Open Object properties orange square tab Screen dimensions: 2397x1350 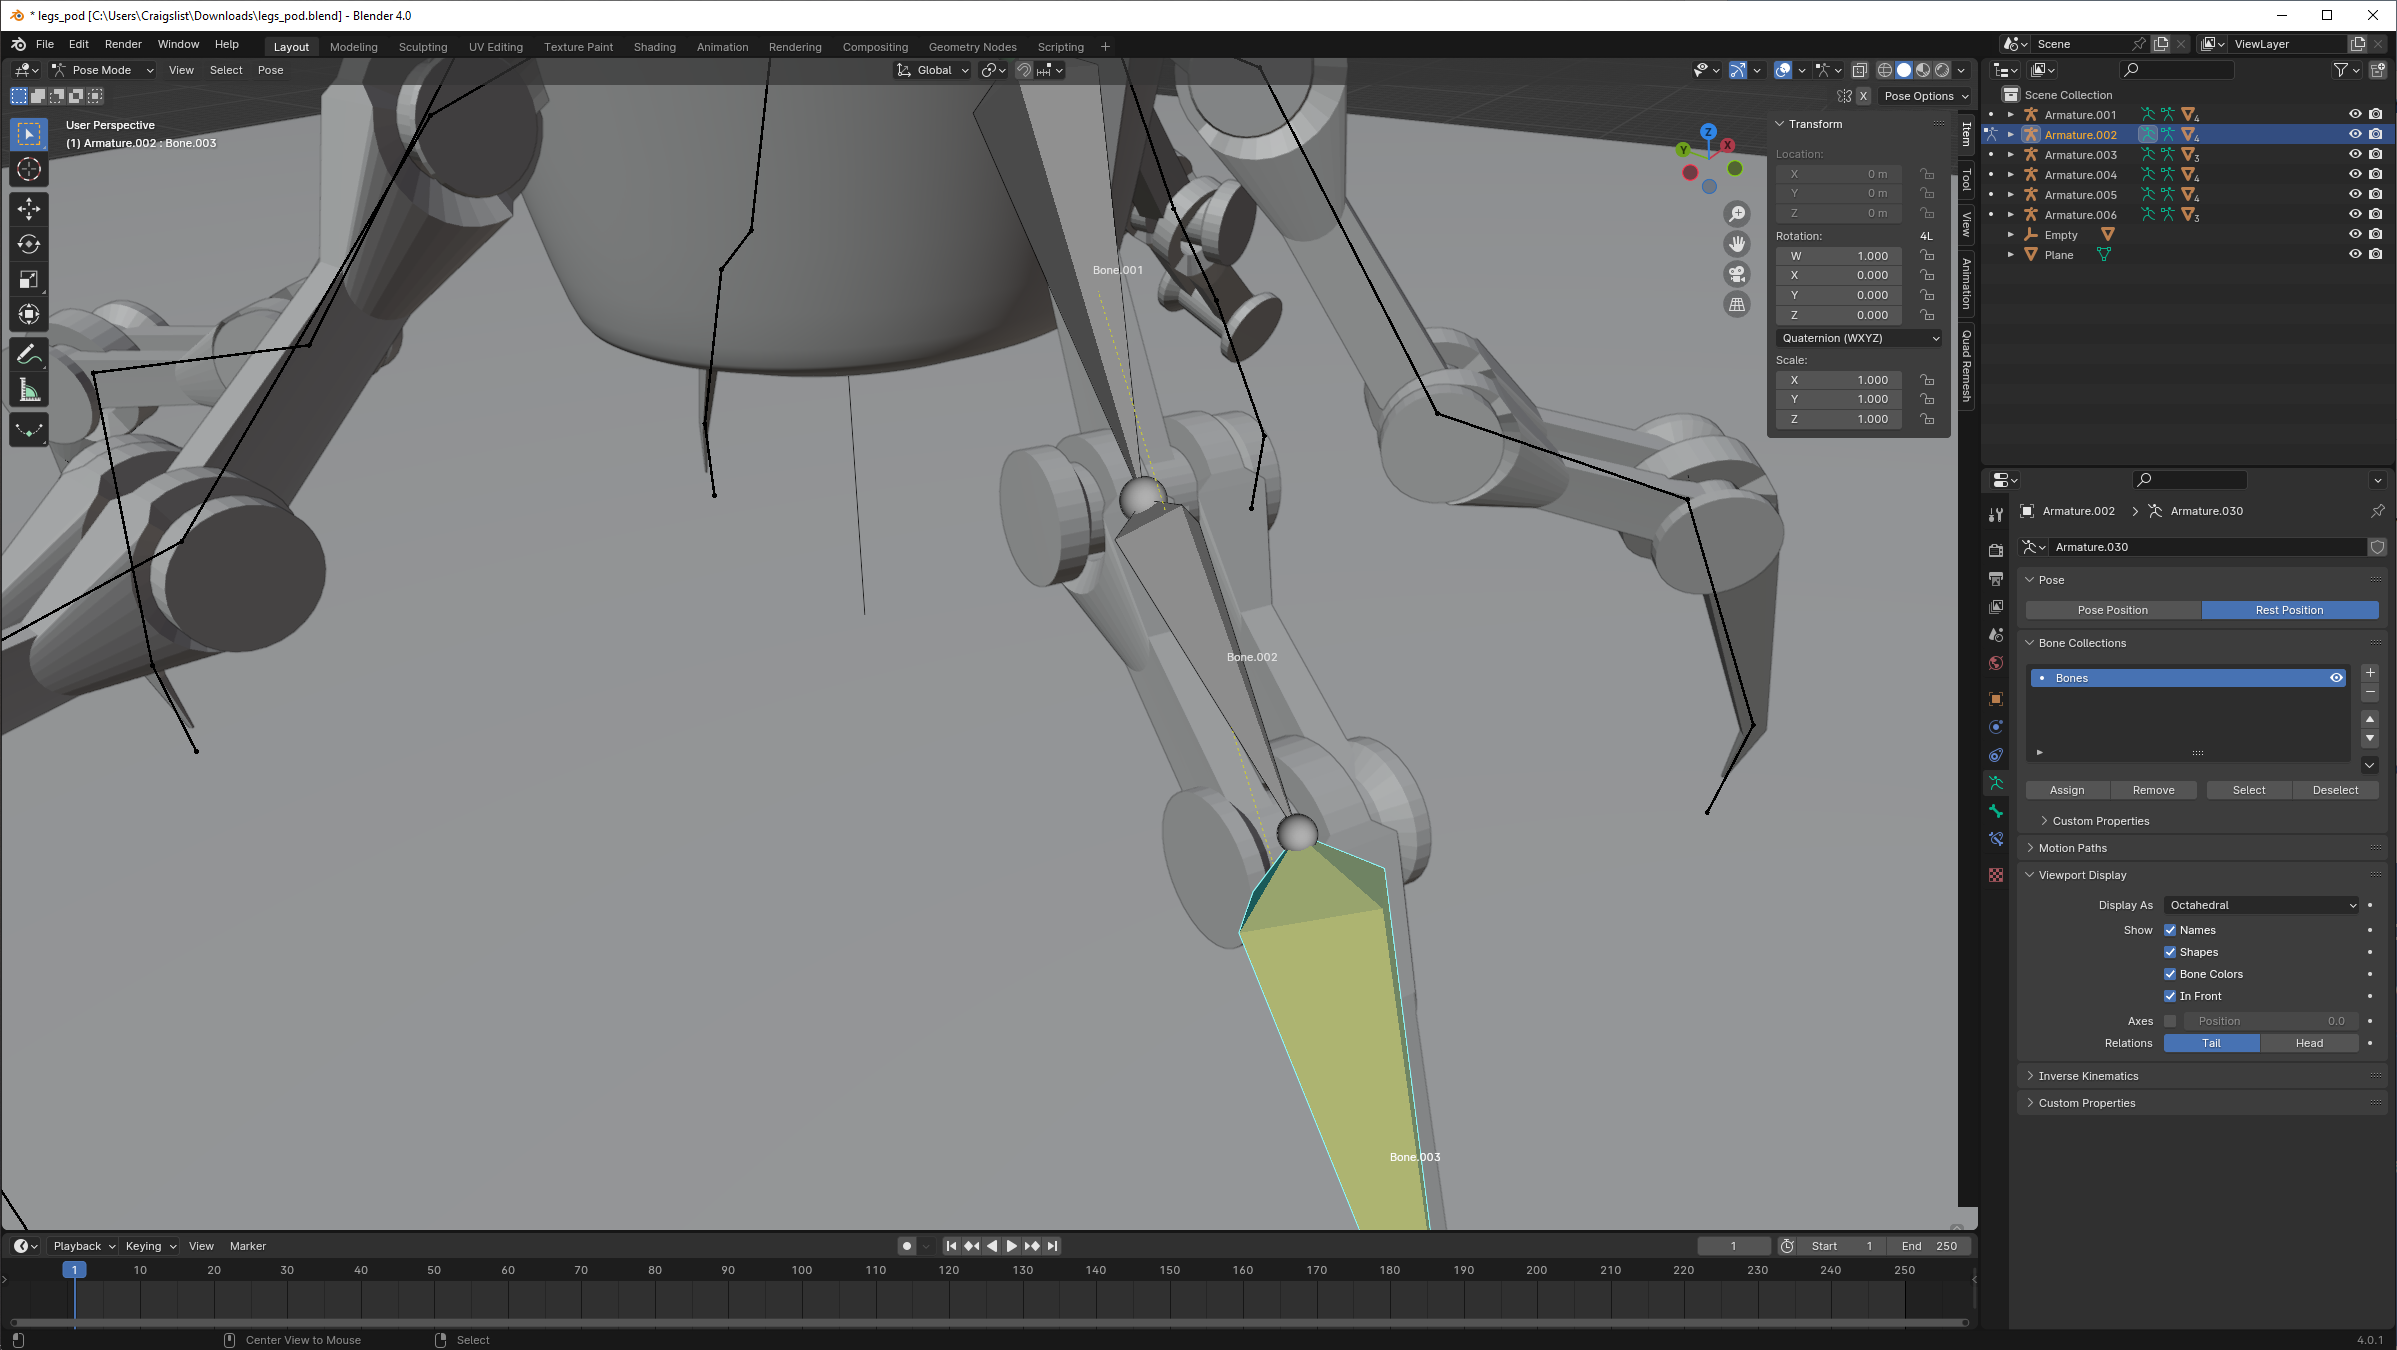click(1996, 698)
